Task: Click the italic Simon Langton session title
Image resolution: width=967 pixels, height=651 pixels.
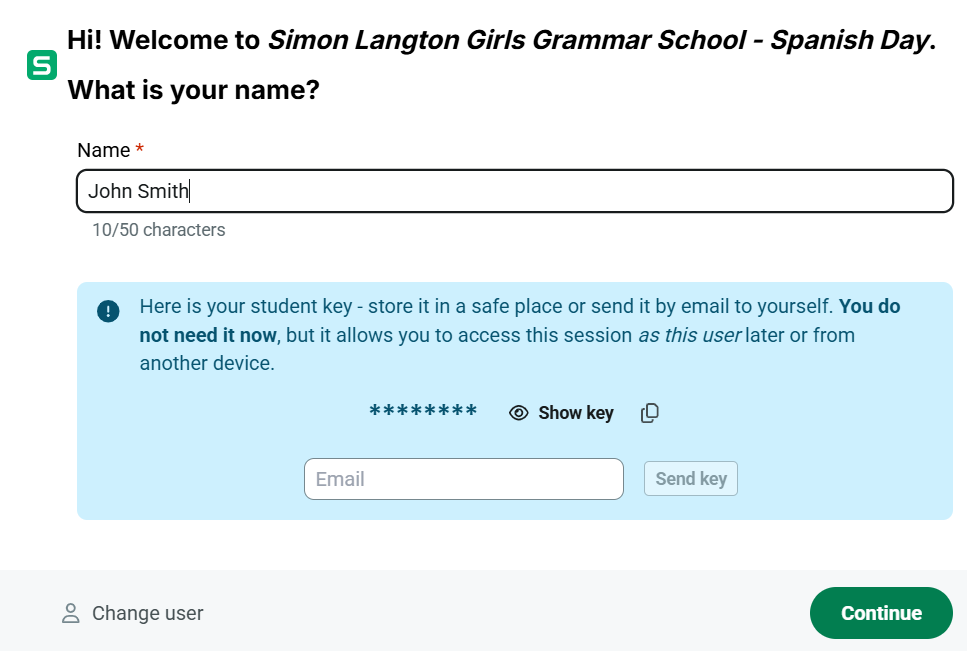Action: (598, 41)
